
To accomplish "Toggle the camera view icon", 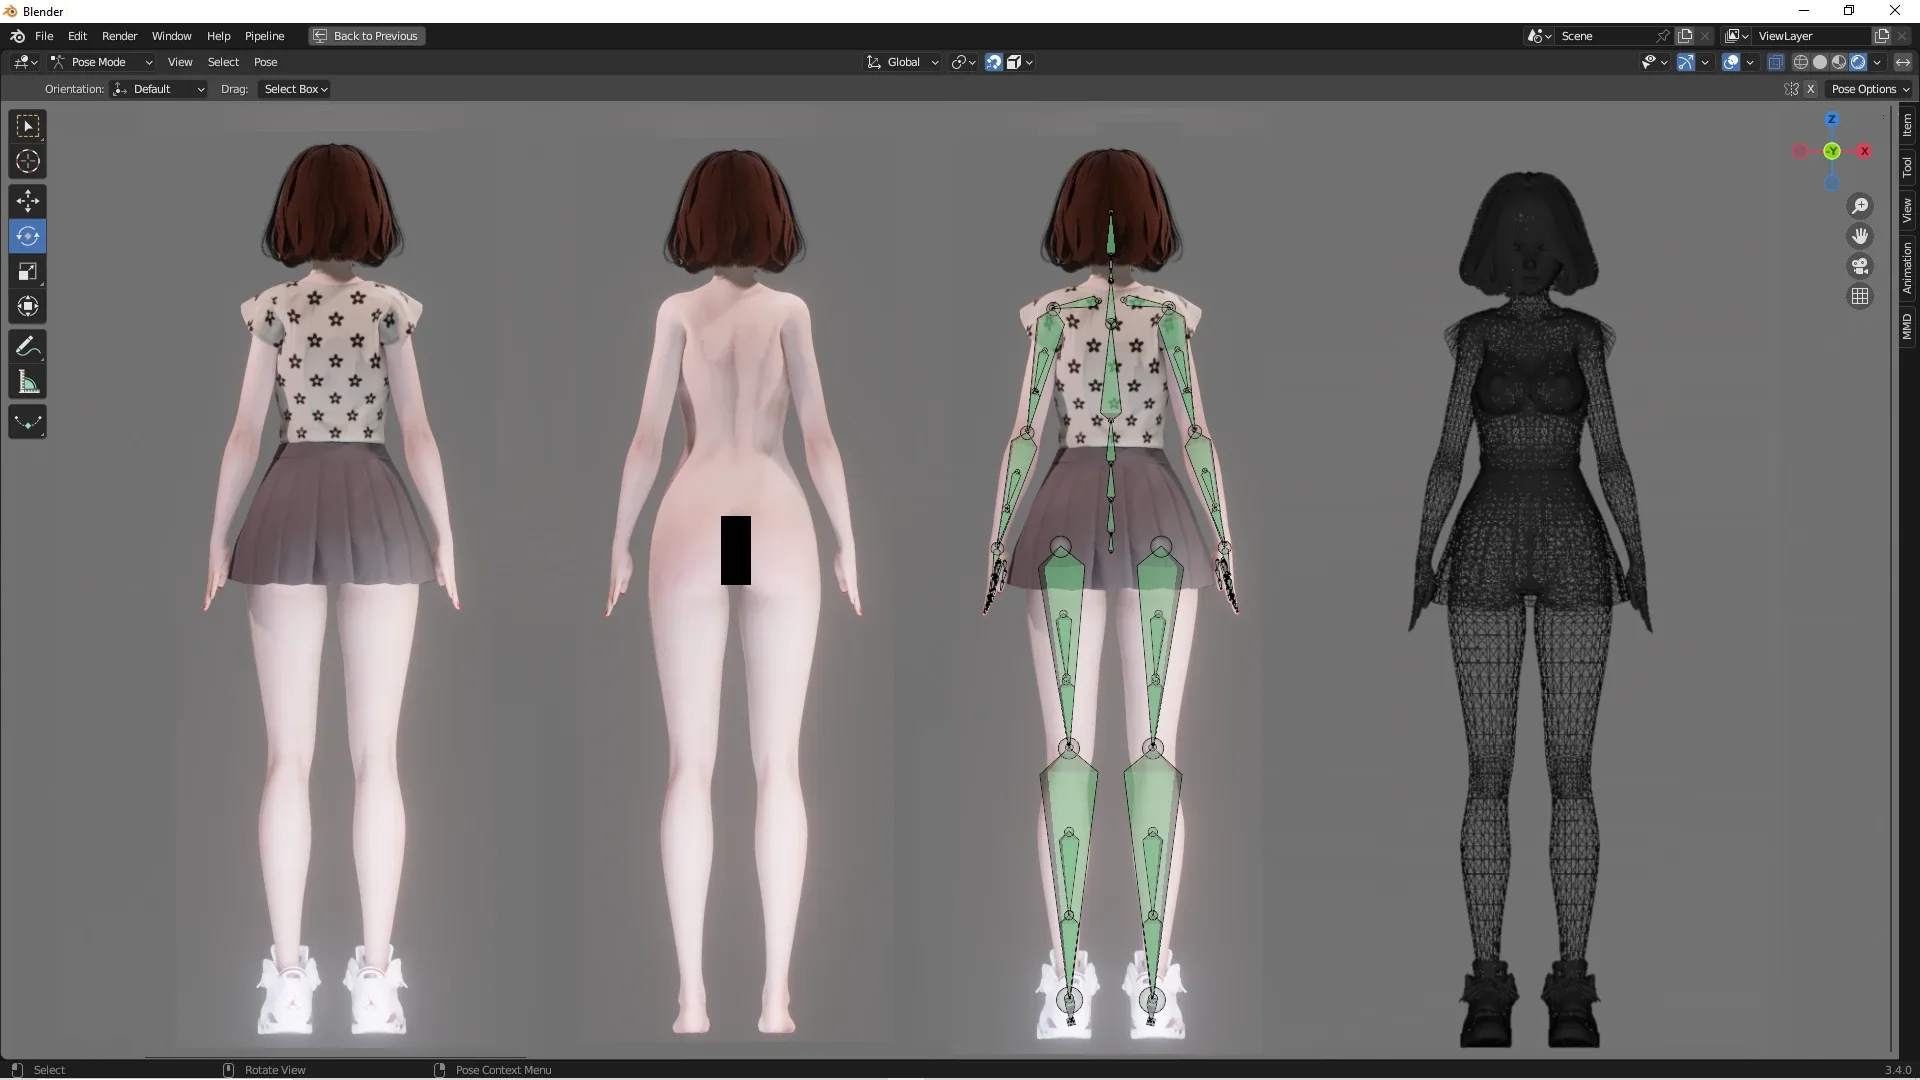I will coord(1860,266).
